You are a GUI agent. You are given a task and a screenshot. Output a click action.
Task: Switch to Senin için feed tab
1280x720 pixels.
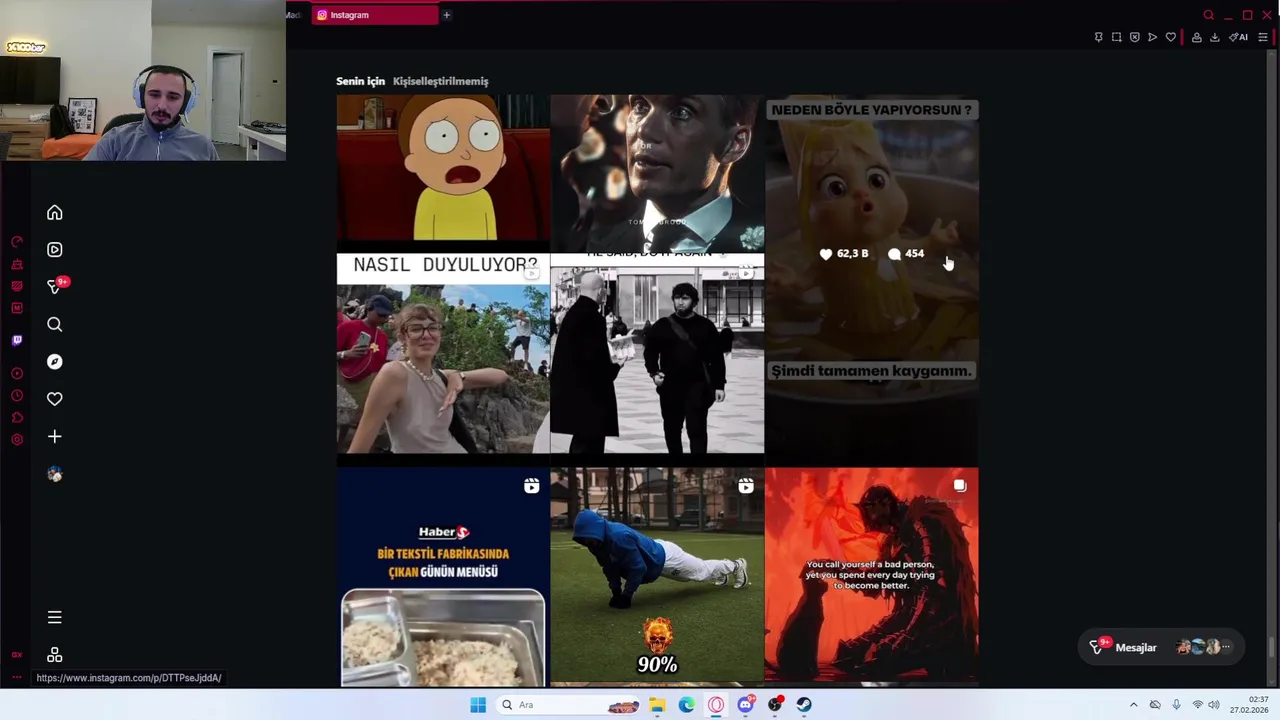click(x=360, y=81)
